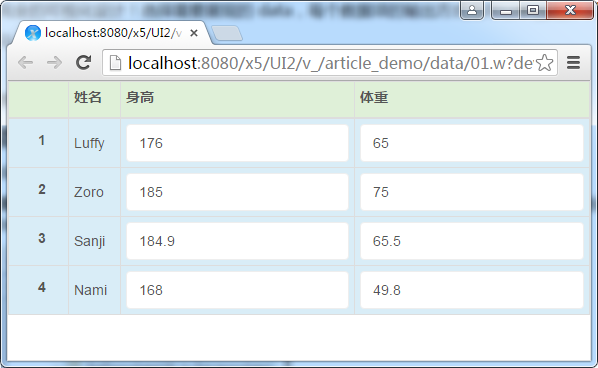Edit Nami's weight field showing 49.8
598x368 pixels.
point(472,290)
